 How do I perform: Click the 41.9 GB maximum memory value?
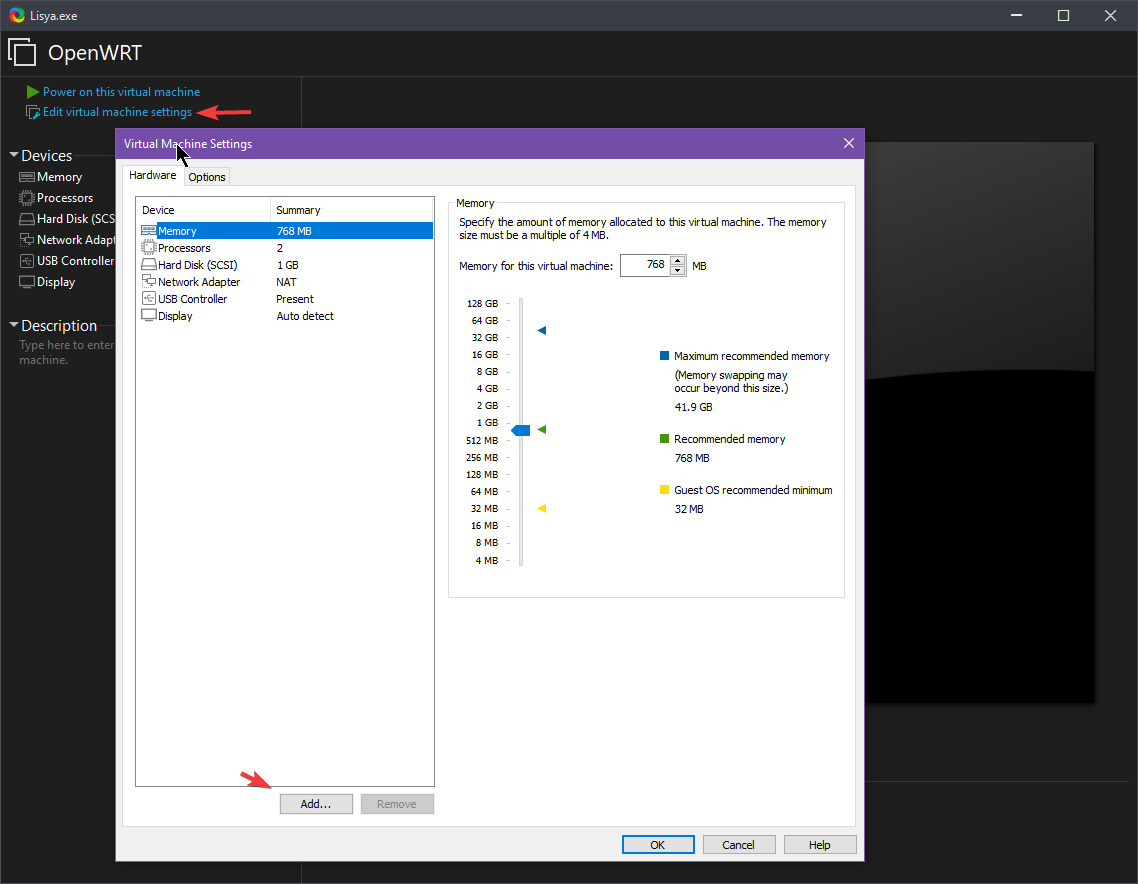tap(694, 407)
